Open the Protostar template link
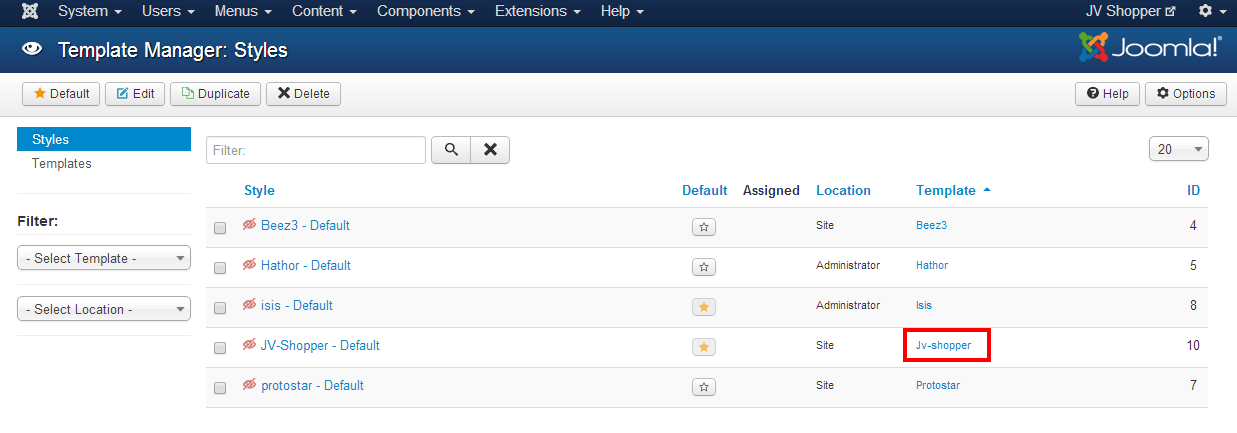Screen dimensions: 1237x433 938,385
